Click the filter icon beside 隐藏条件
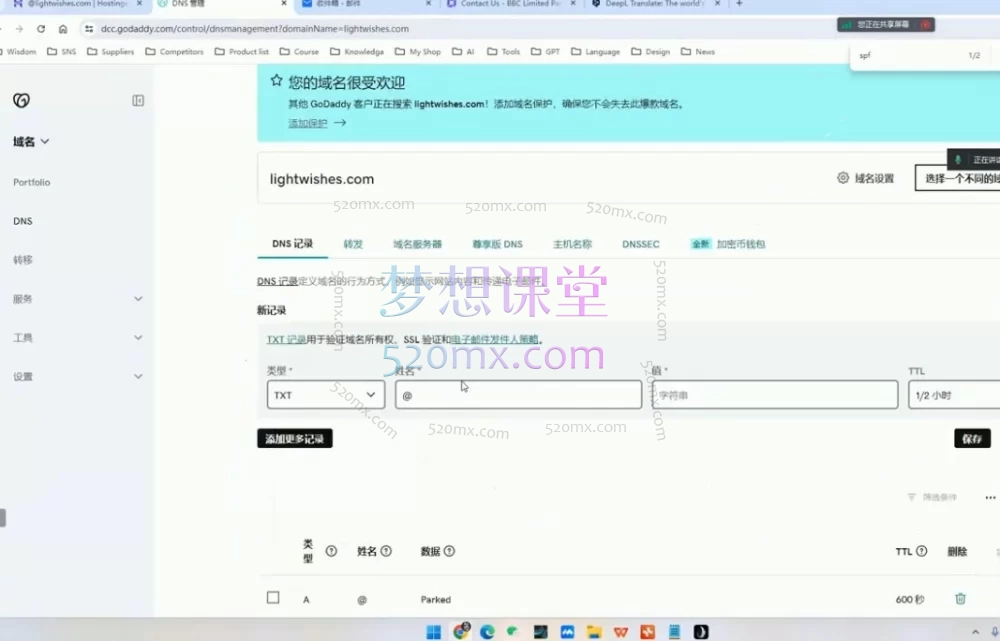Screen dimensions: 1000x641 pos(911,497)
